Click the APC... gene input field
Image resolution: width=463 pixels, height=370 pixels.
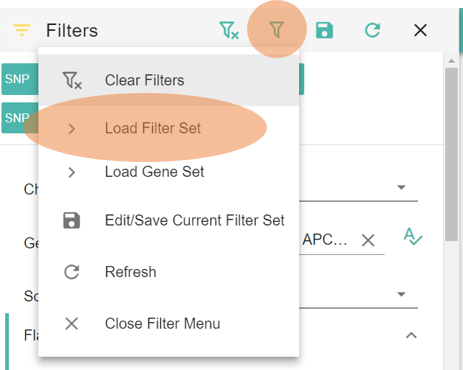[342, 240]
